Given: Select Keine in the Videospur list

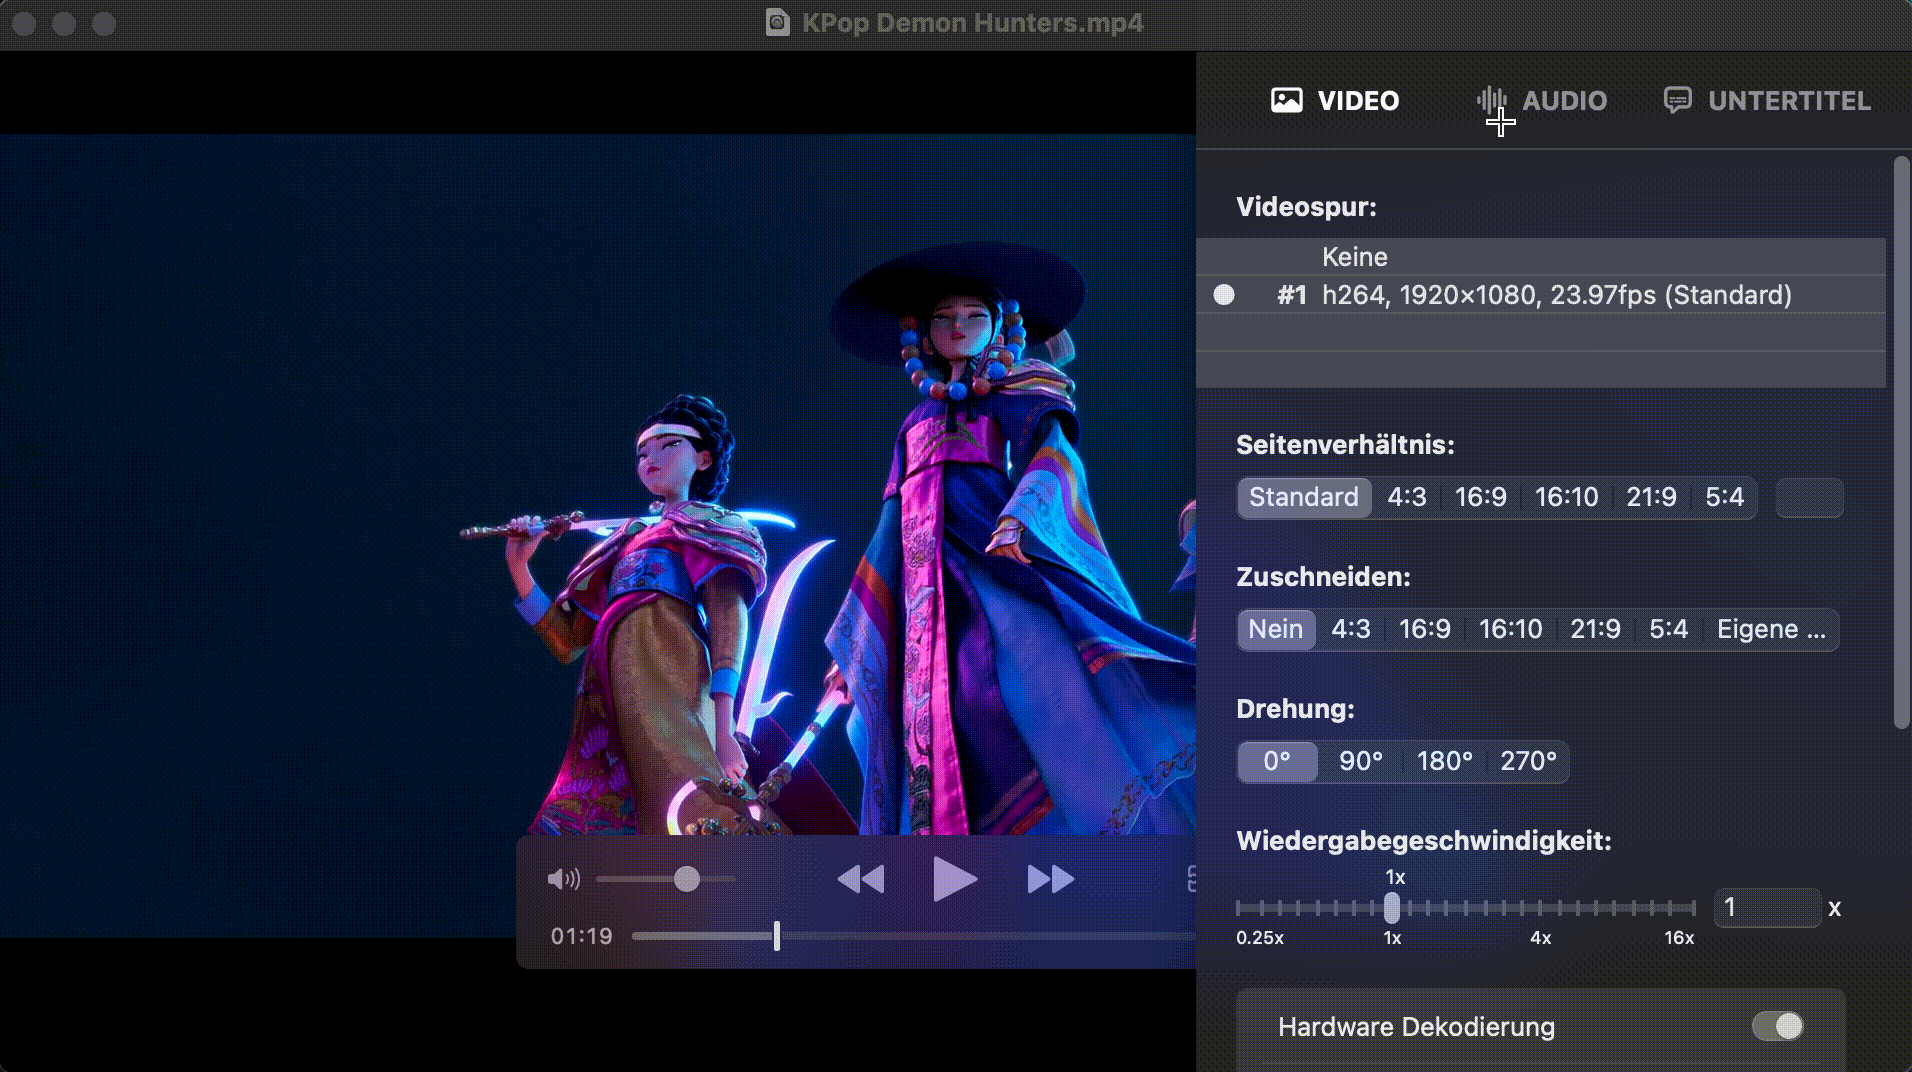Looking at the screenshot, I should pyautogui.click(x=1354, y=257).
